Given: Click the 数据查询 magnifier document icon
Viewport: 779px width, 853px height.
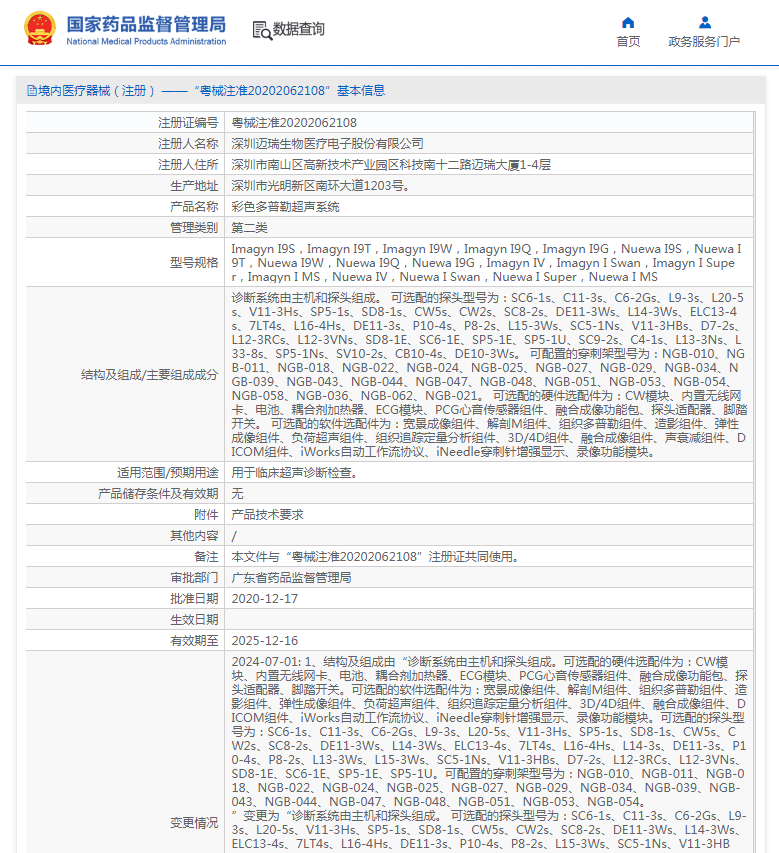Looking at the screenshot, I should click(262, 30).
